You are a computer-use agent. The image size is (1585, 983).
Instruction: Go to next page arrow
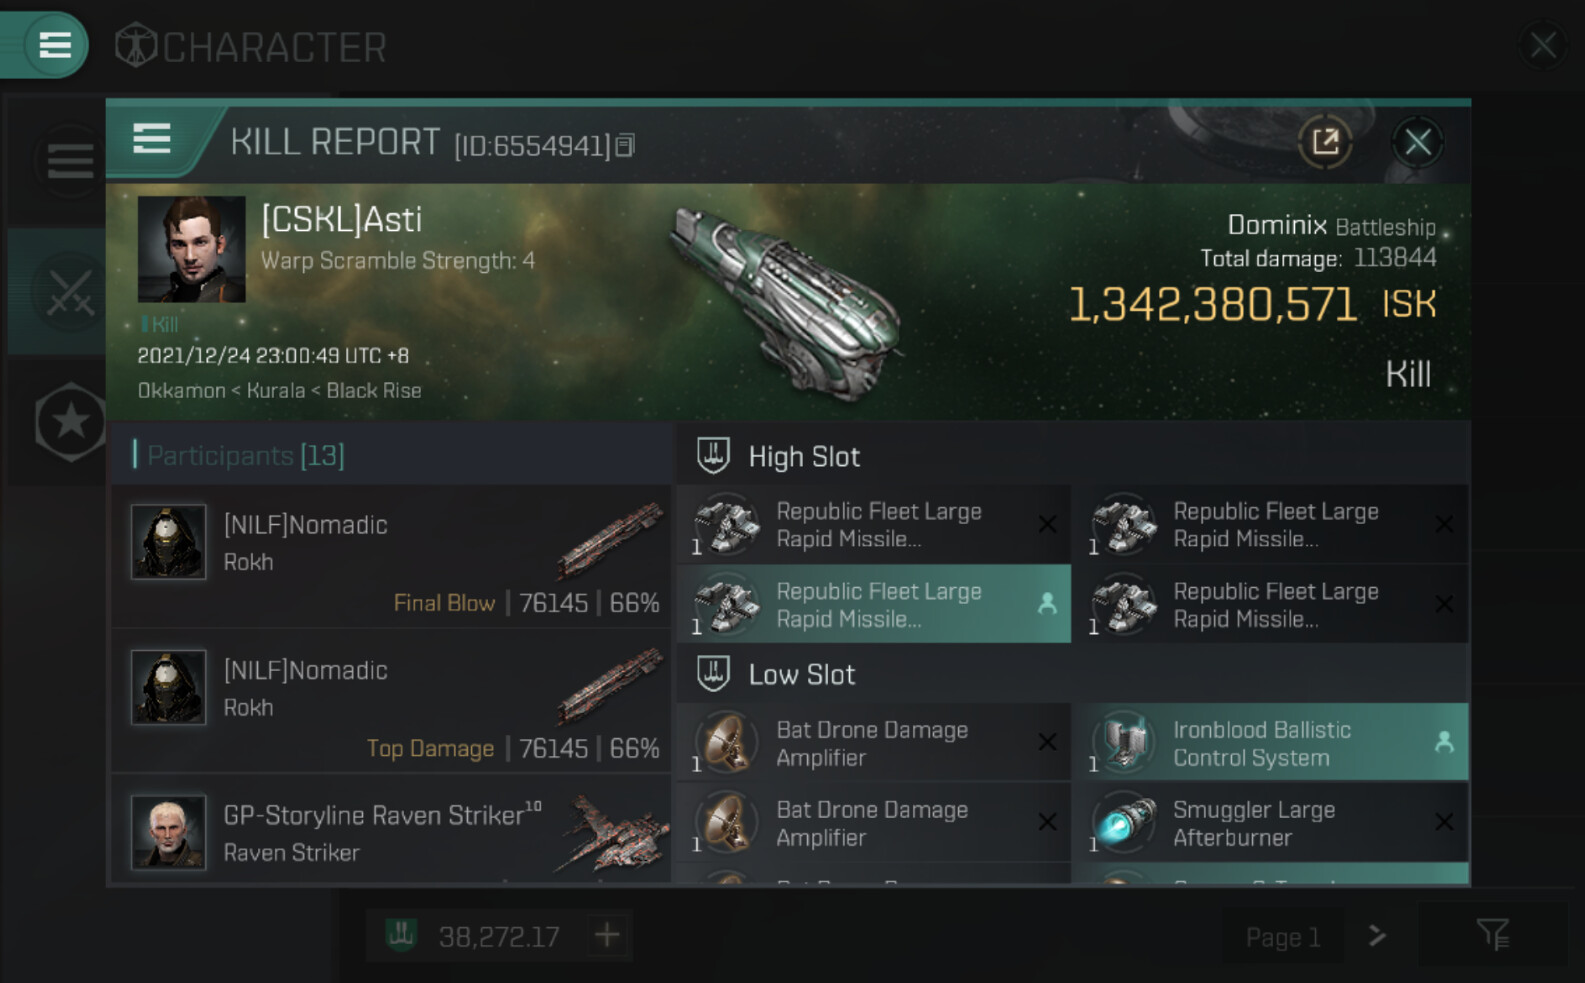tap(1377, 936)
